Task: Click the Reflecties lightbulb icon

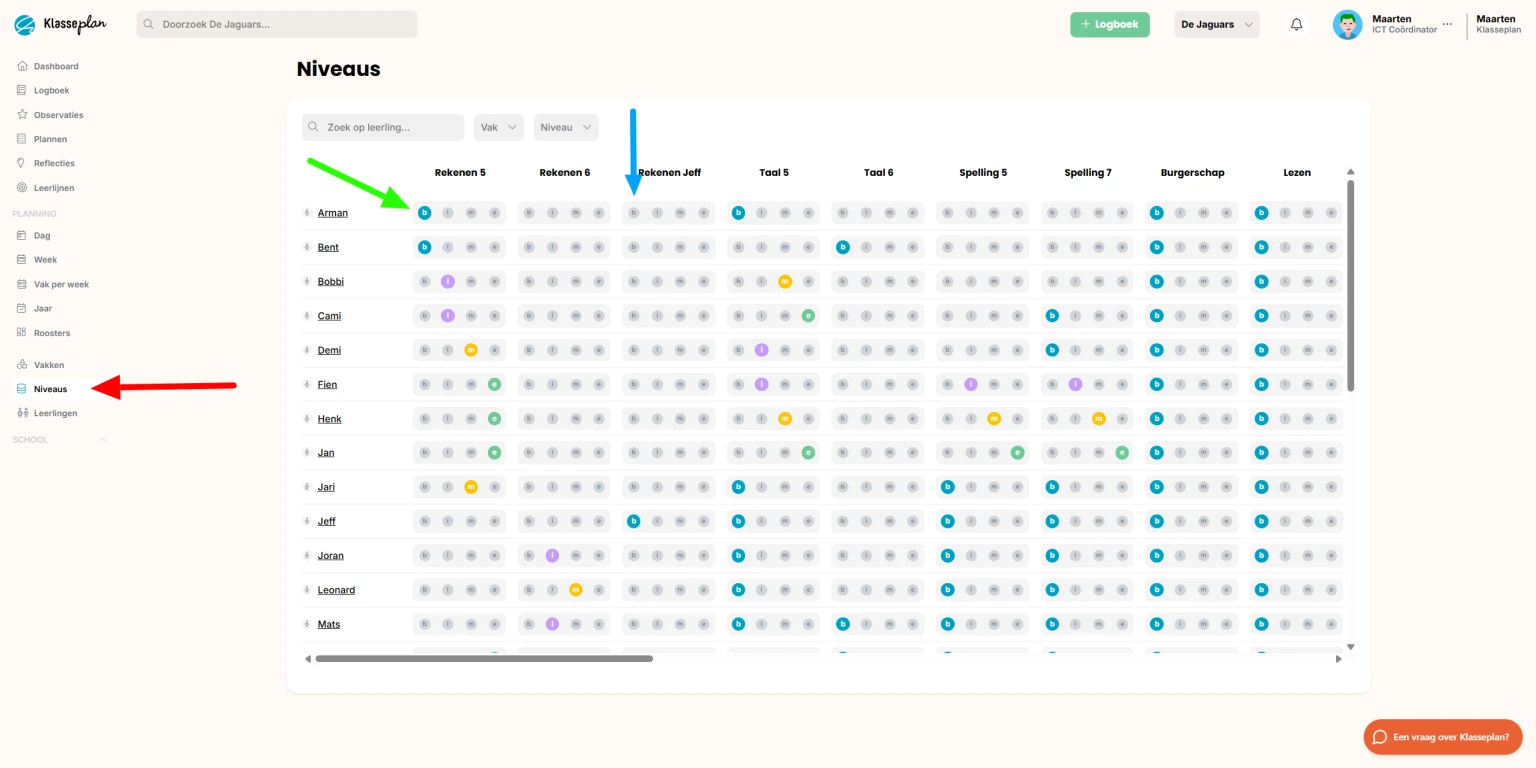Action: [x=23, y=163]
